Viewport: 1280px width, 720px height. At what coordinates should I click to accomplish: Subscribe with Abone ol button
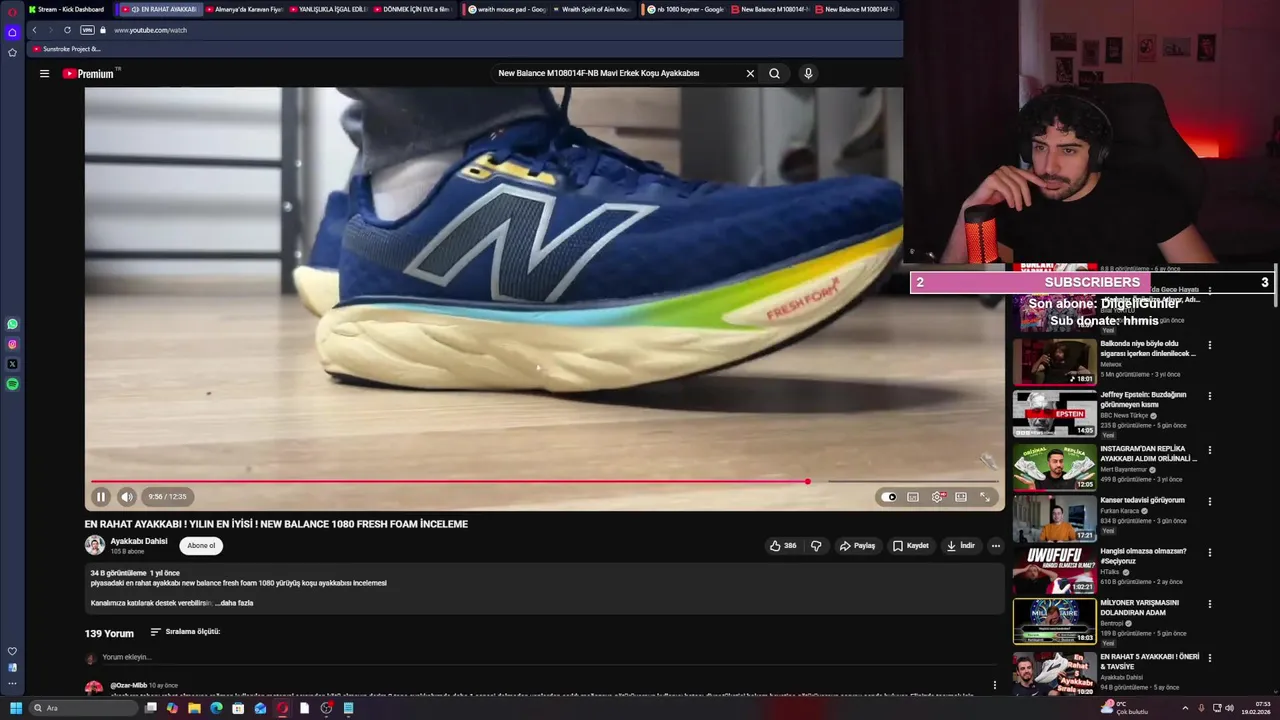click(x=201, y=546)
